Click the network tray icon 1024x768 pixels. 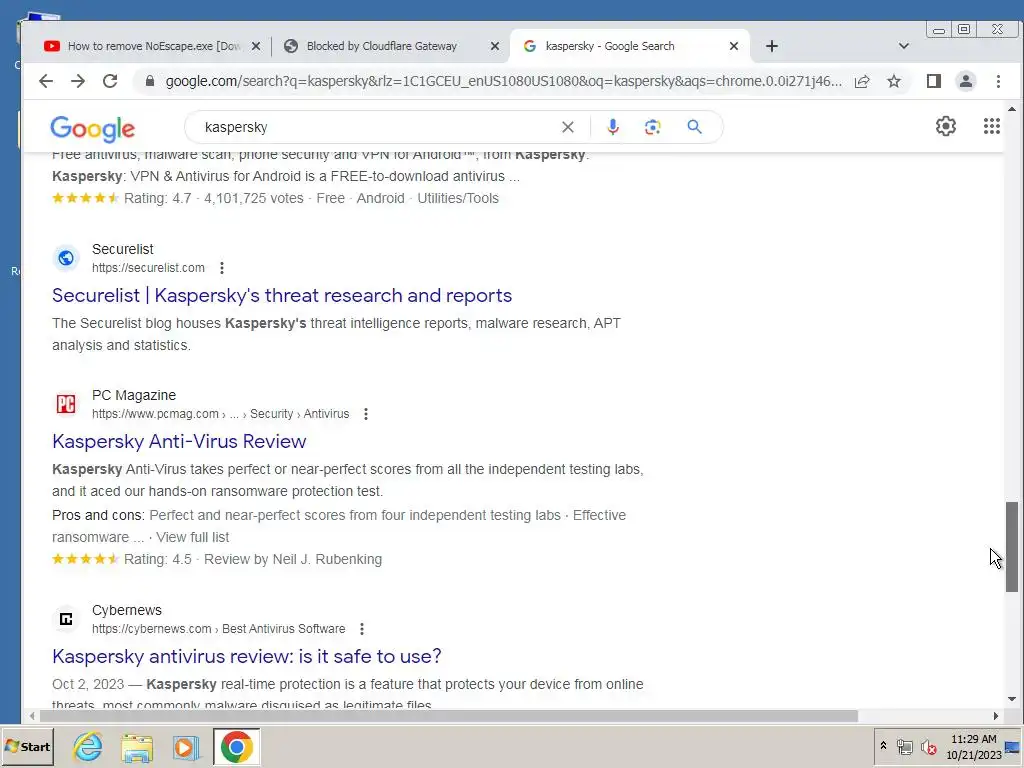(x=904, y=746)
